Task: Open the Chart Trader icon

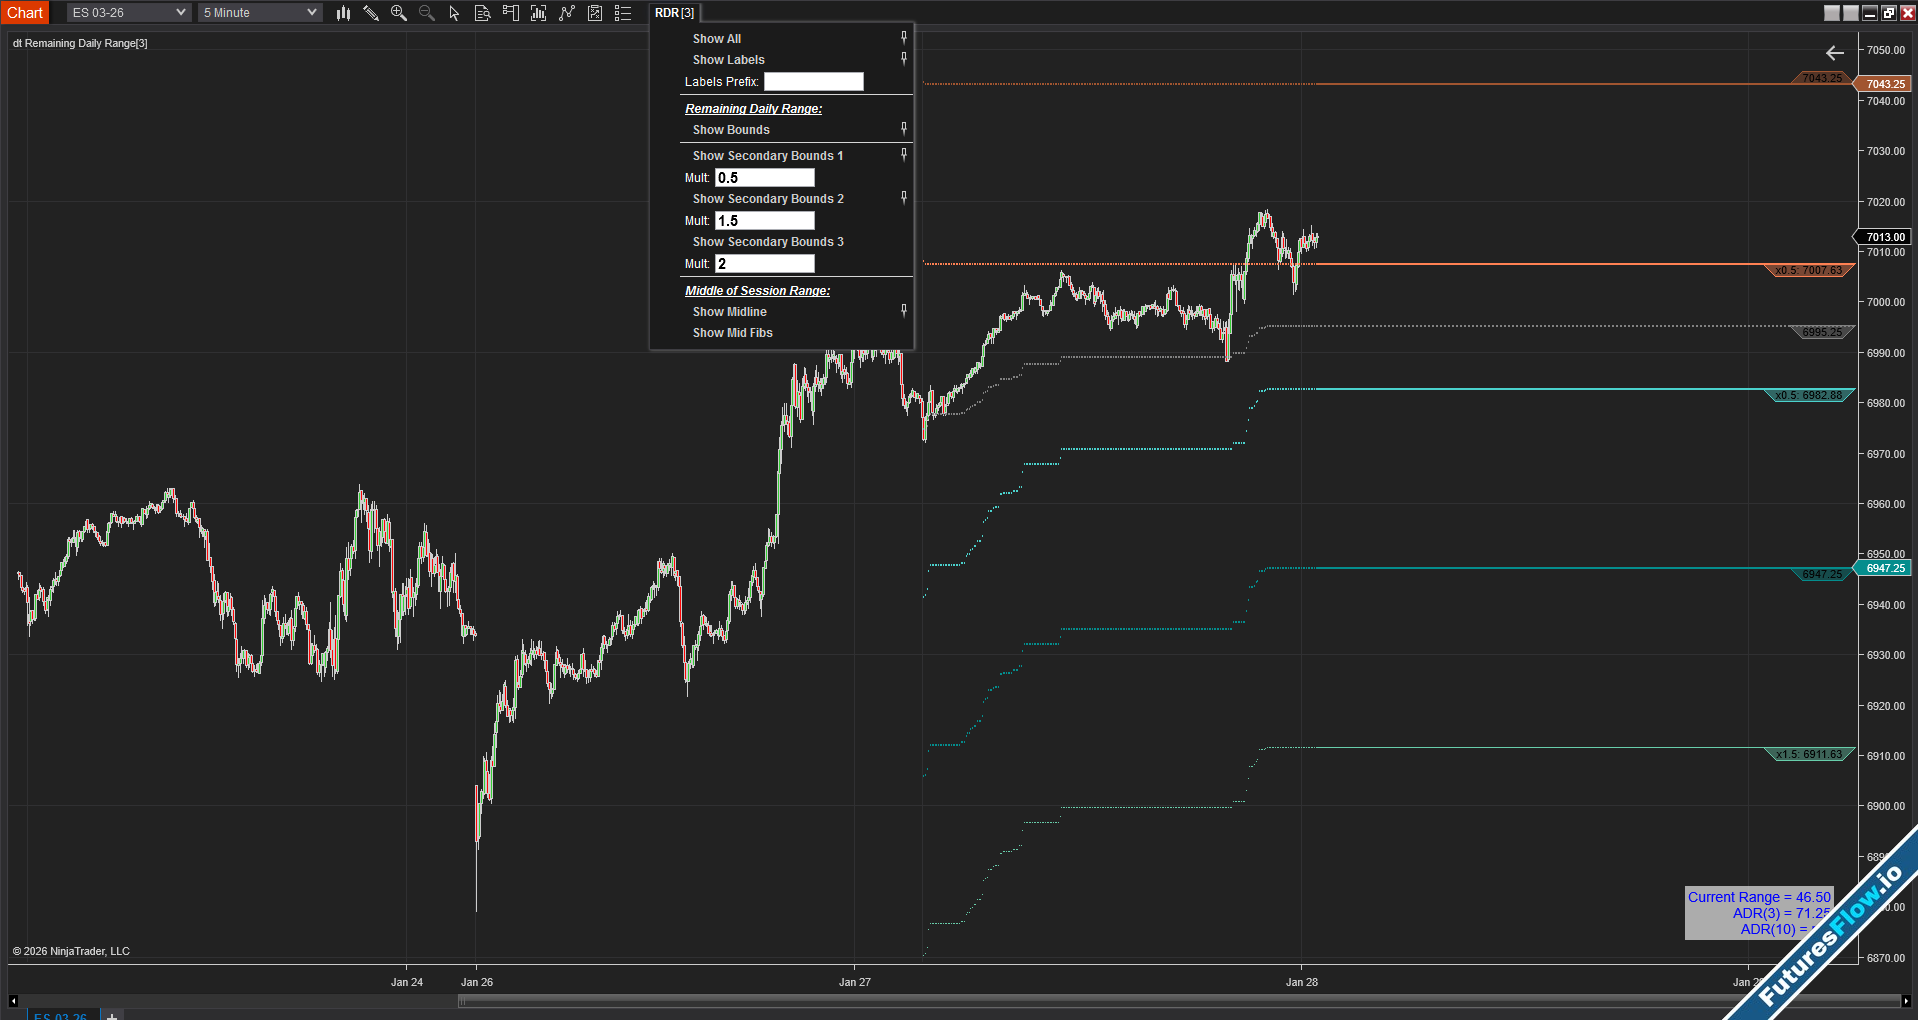Action: 510,13
